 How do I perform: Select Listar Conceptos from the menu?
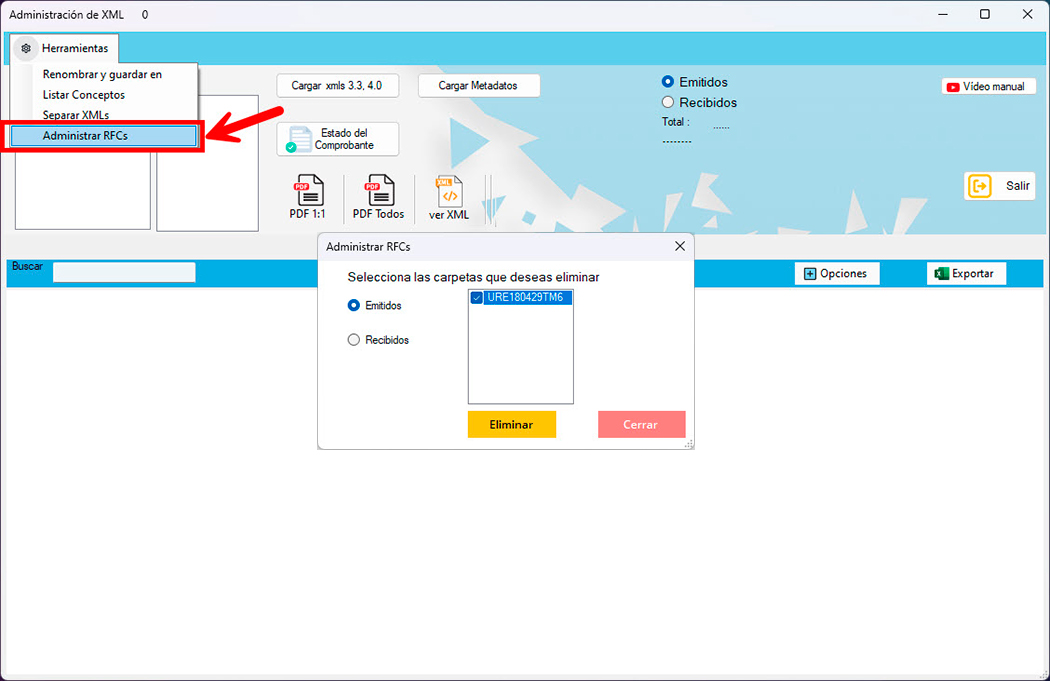tap(84, 95)
